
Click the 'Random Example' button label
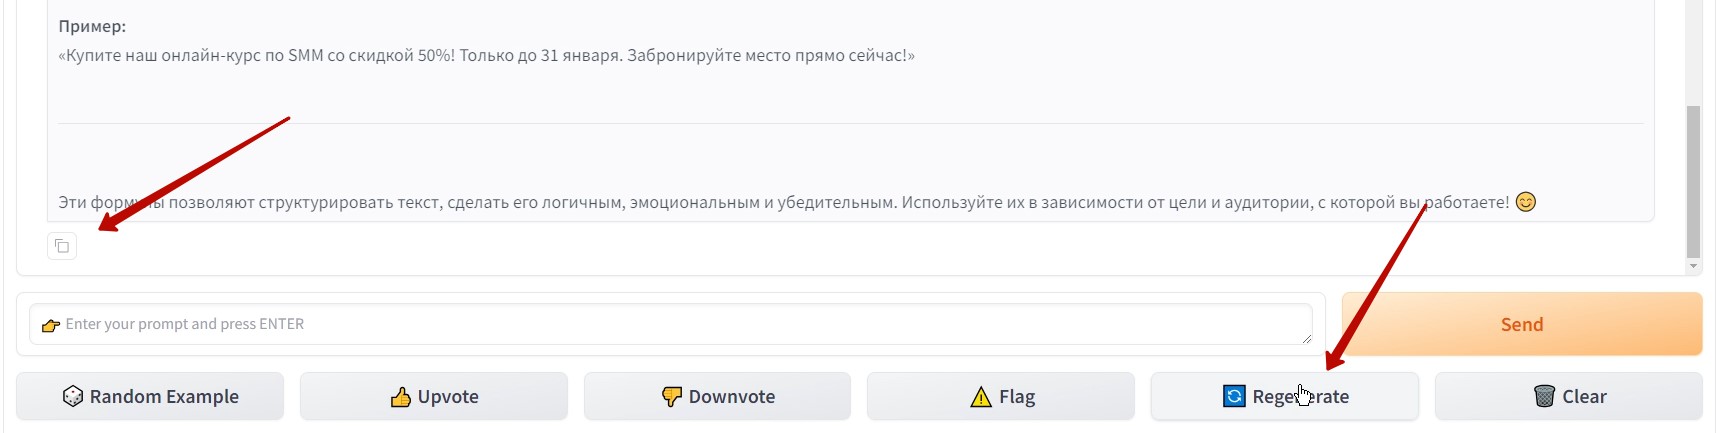coord(164,397)
